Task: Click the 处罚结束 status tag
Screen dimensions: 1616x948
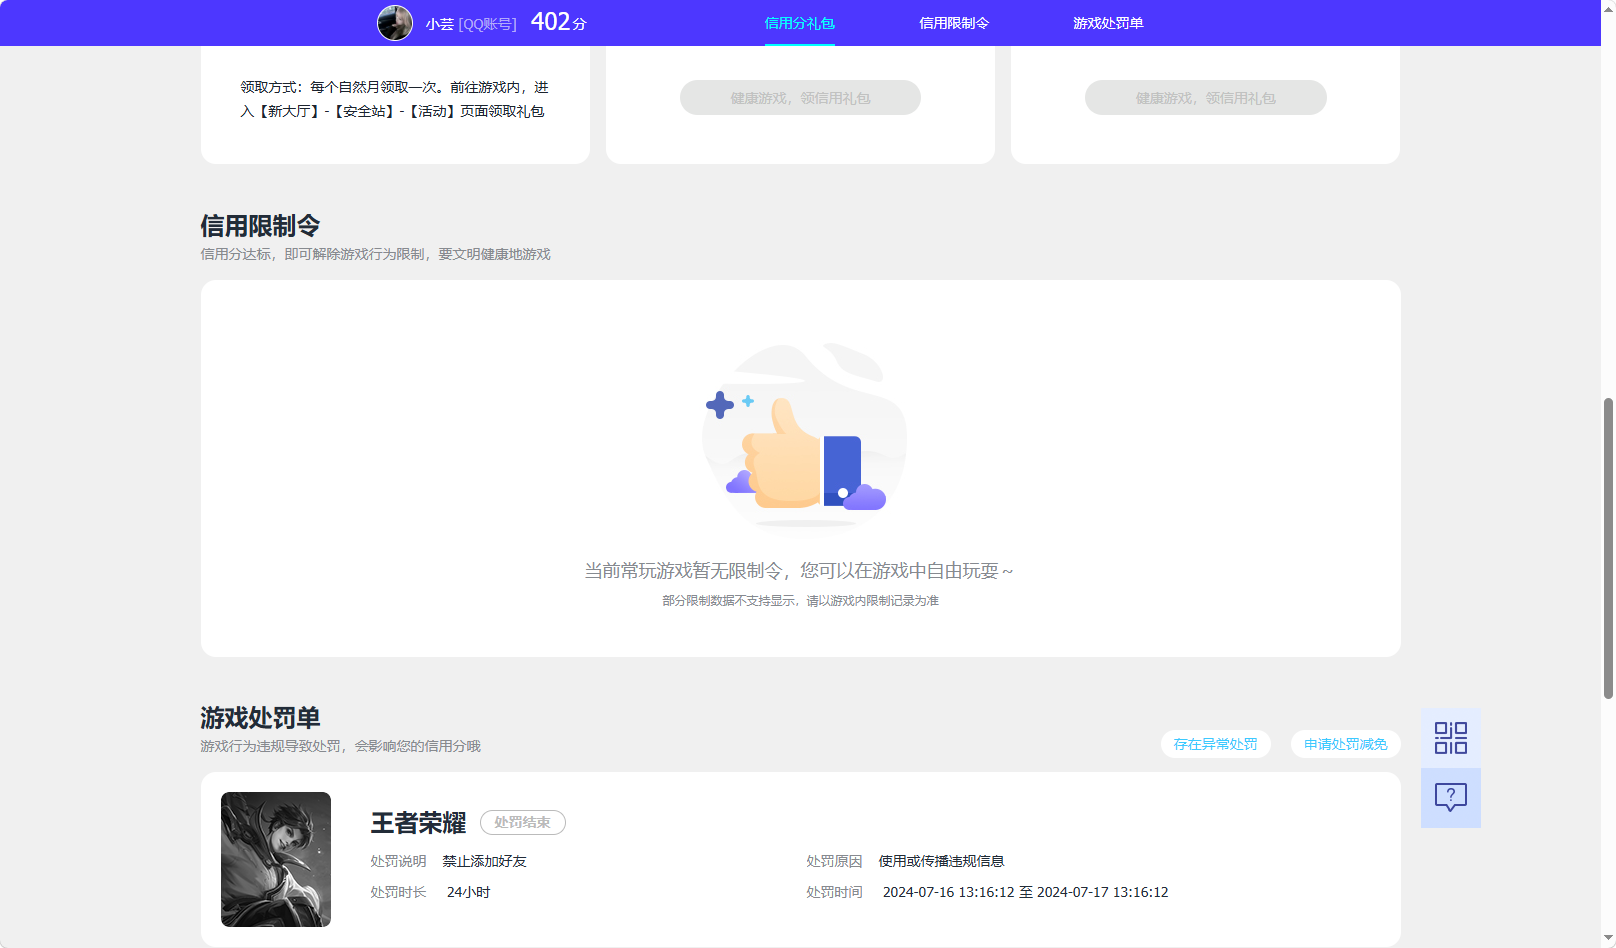Action: 523,822
